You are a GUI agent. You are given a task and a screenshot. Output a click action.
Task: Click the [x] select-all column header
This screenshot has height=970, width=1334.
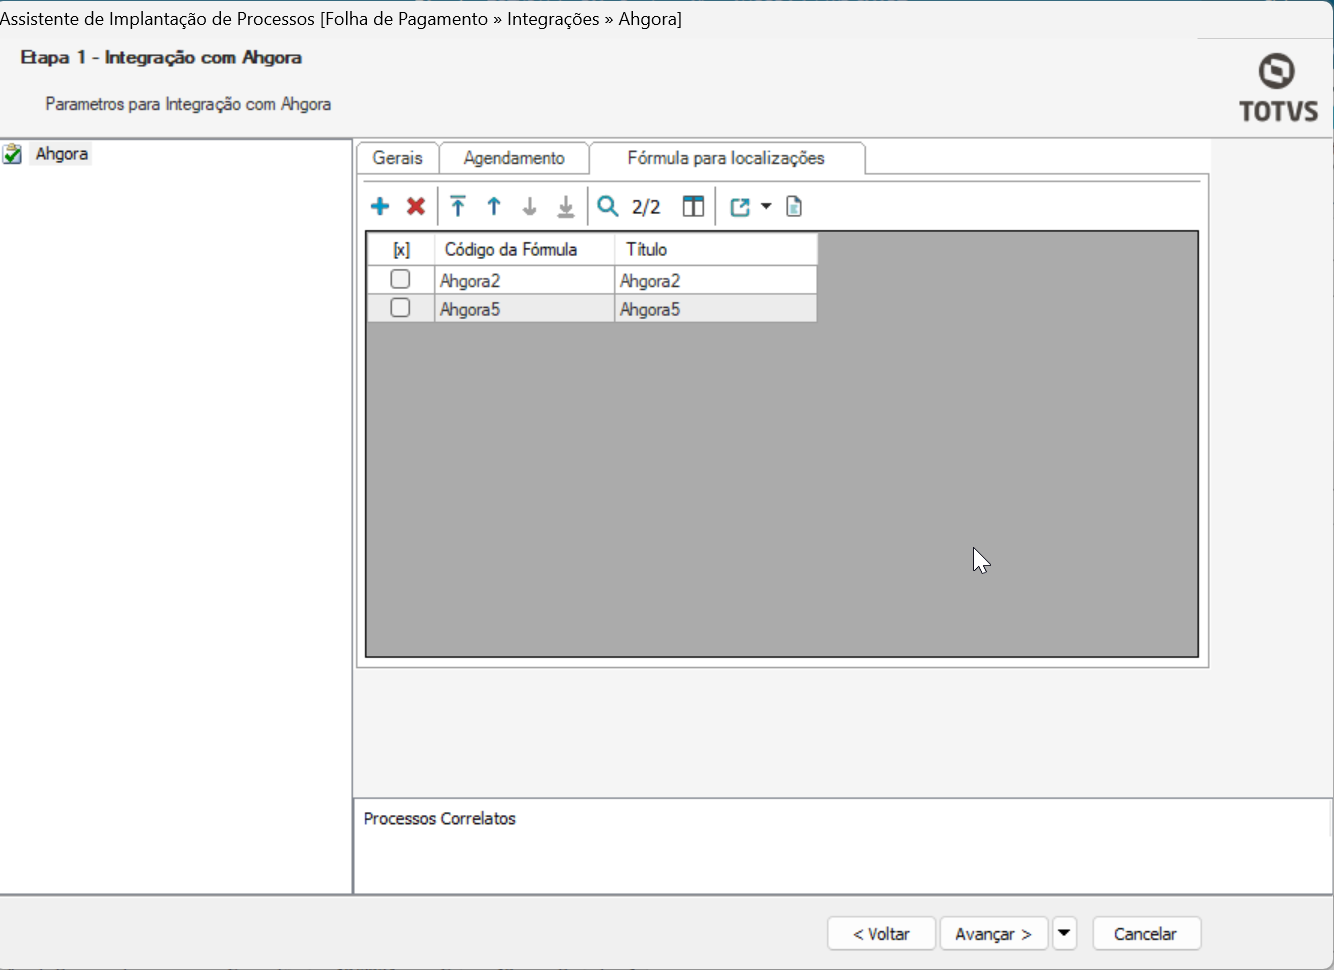tap(401, 250)
